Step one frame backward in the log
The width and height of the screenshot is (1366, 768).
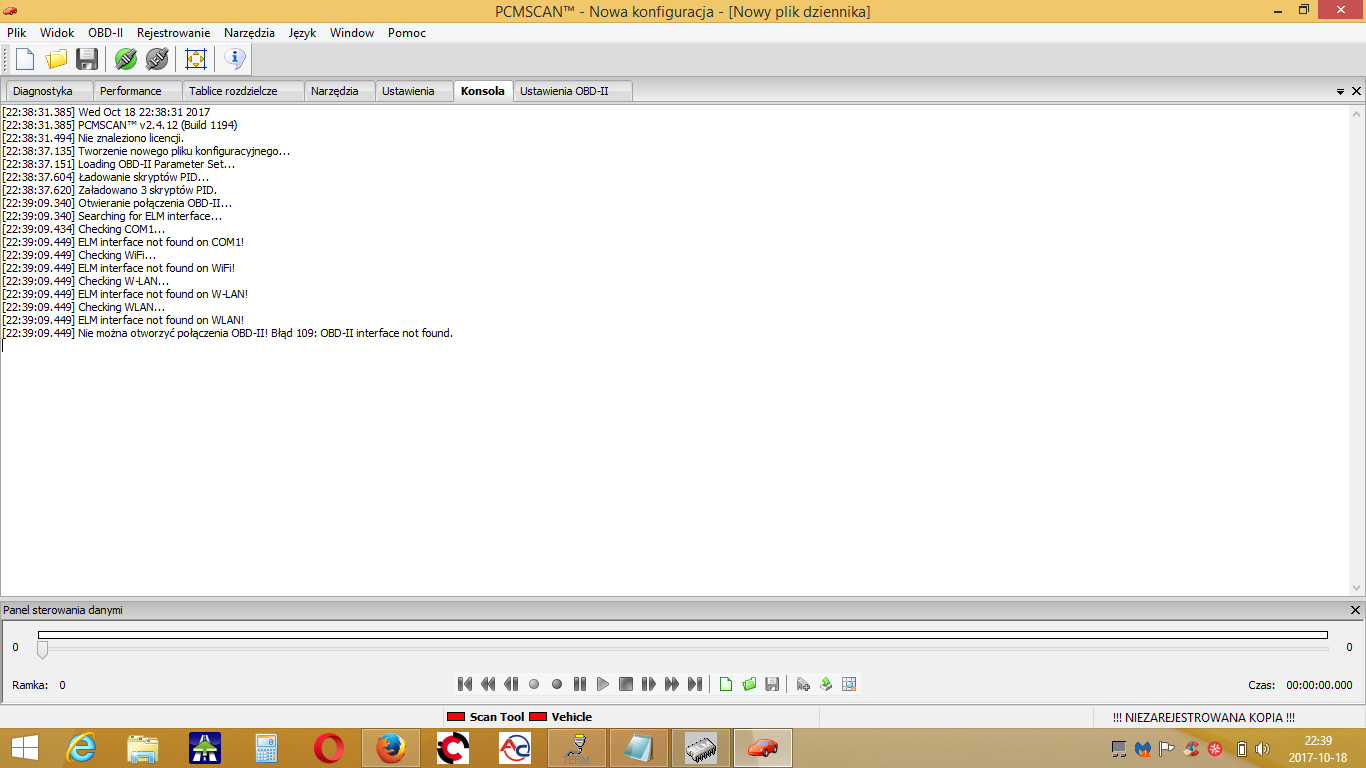pyautogui.click(x=511, y=684)
